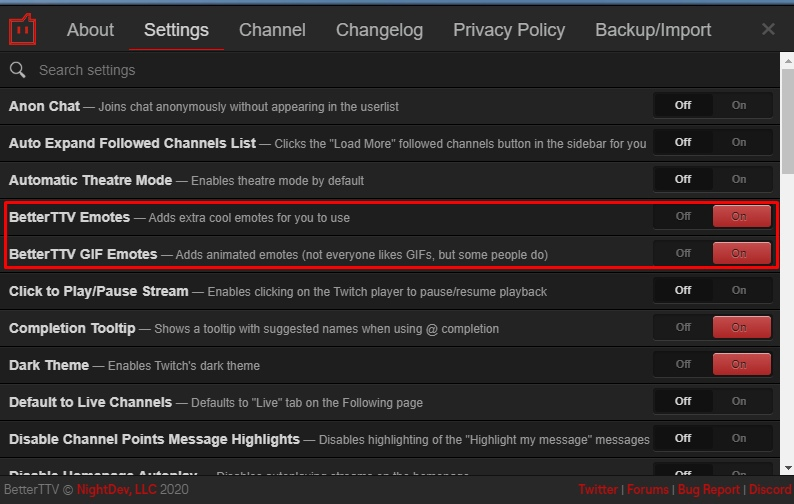Set Auto Expand Followed Channels to Off
The width and height of the screenshot is (794, 504).
pos(683,142)
